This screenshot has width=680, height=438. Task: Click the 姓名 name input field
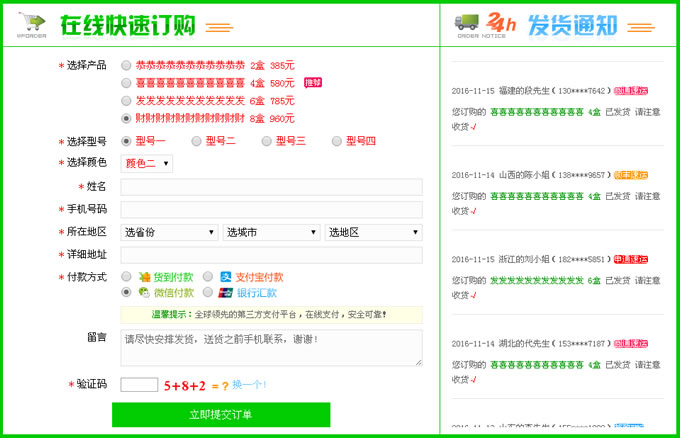pos(271,187)
